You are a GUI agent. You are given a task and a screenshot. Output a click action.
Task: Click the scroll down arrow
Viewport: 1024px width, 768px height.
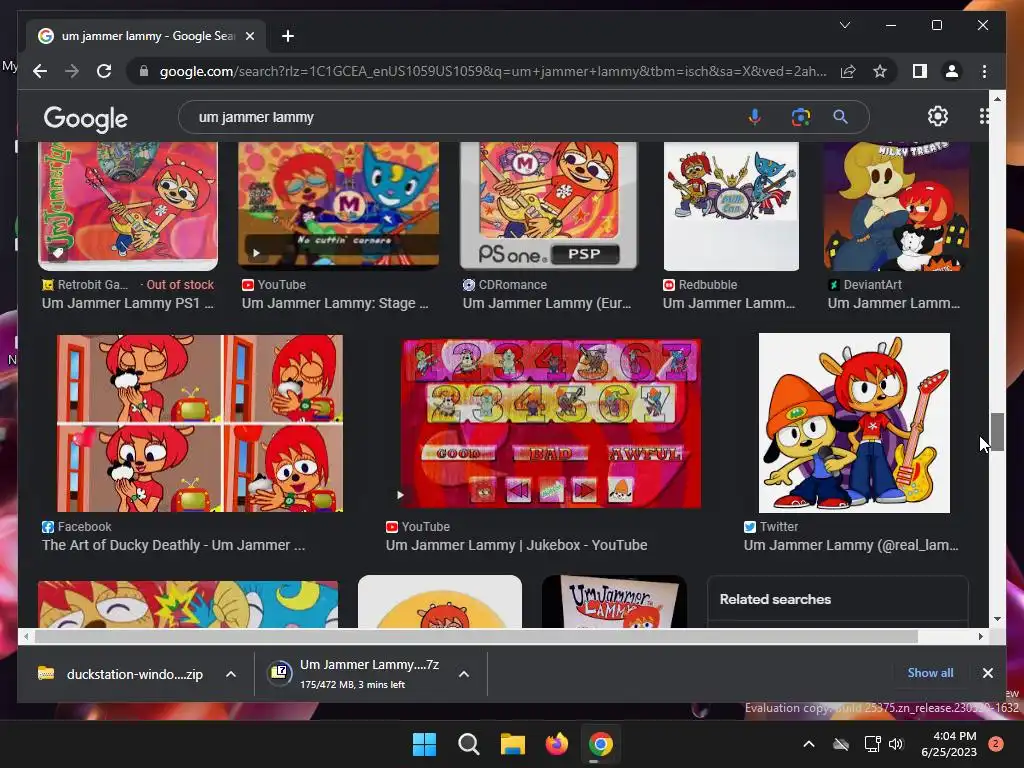coord(997,618)
